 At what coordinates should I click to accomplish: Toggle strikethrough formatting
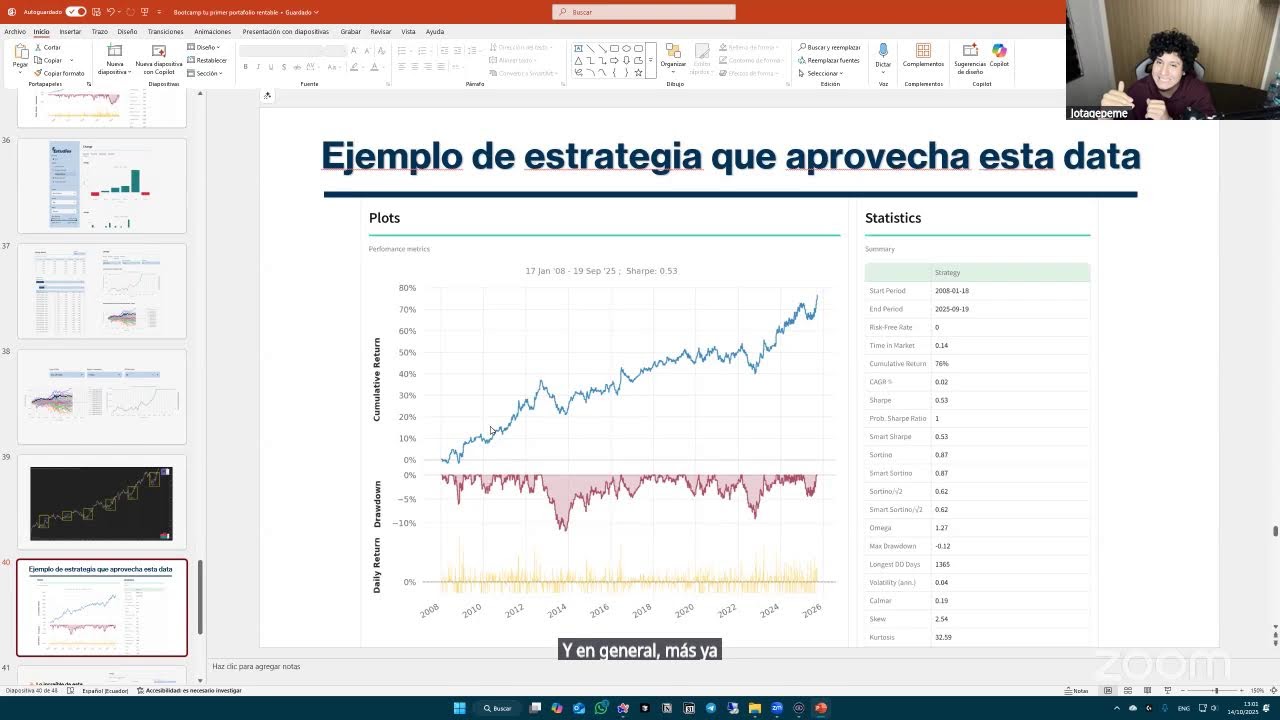(297, 67)
